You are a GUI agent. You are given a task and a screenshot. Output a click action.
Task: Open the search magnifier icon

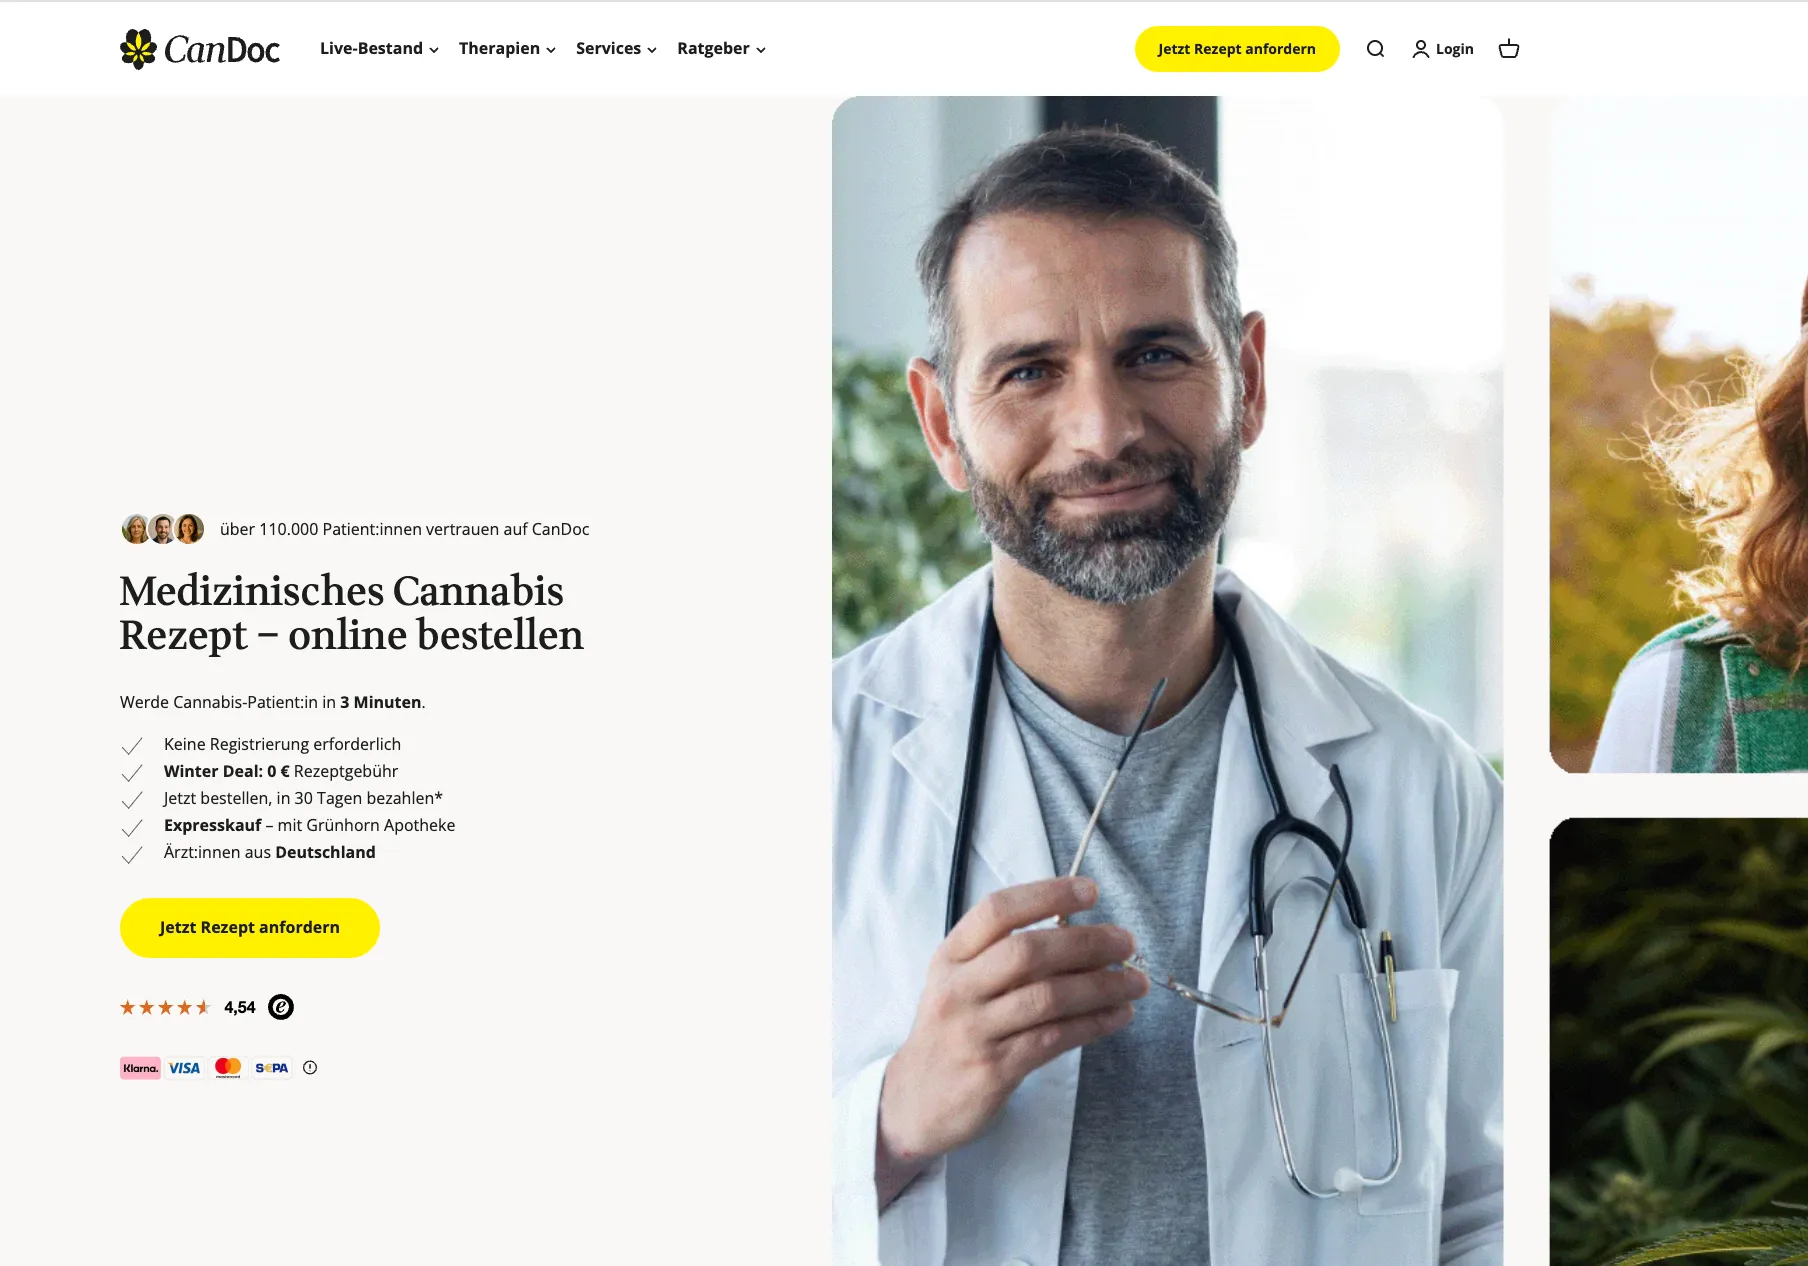coord(1375,49)
